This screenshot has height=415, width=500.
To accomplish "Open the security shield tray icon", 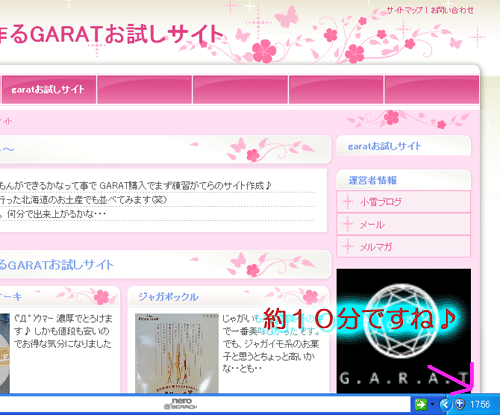I will point(460,404).
